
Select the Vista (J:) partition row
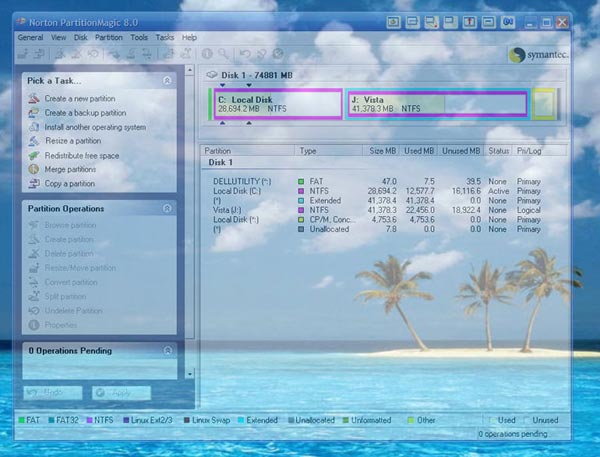[377, 210]
